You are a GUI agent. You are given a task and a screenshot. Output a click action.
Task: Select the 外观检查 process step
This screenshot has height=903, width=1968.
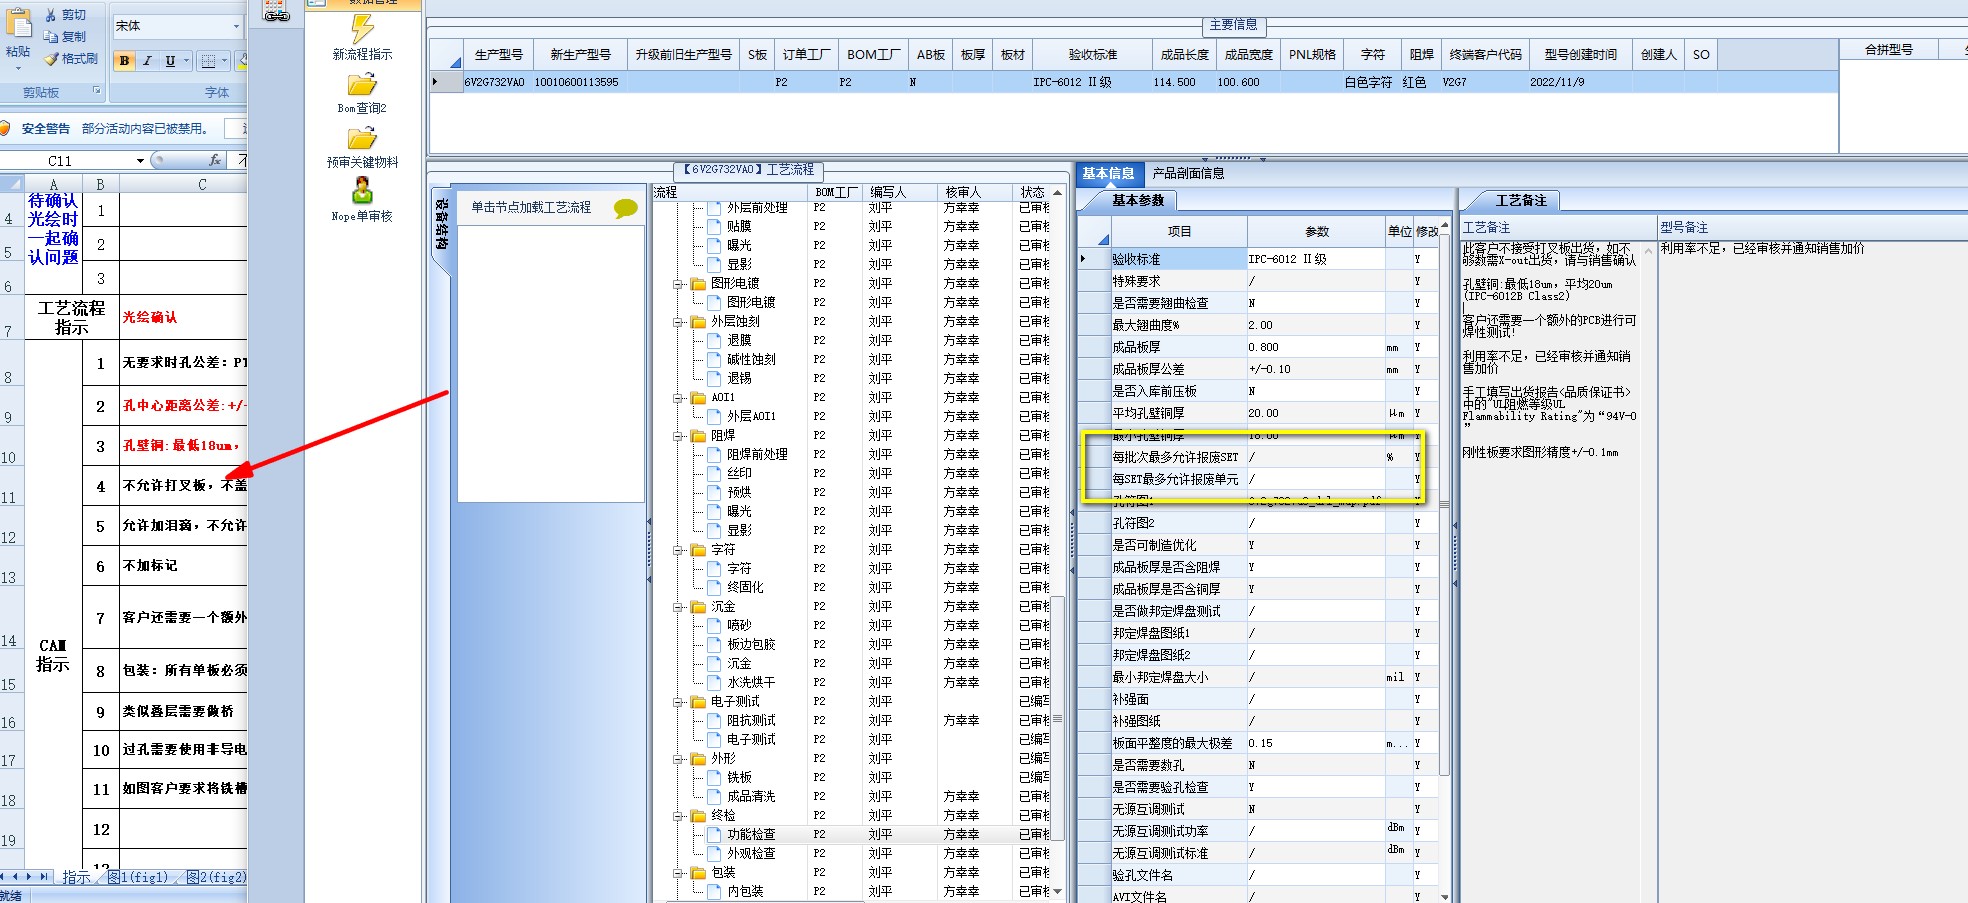[750, 854]
